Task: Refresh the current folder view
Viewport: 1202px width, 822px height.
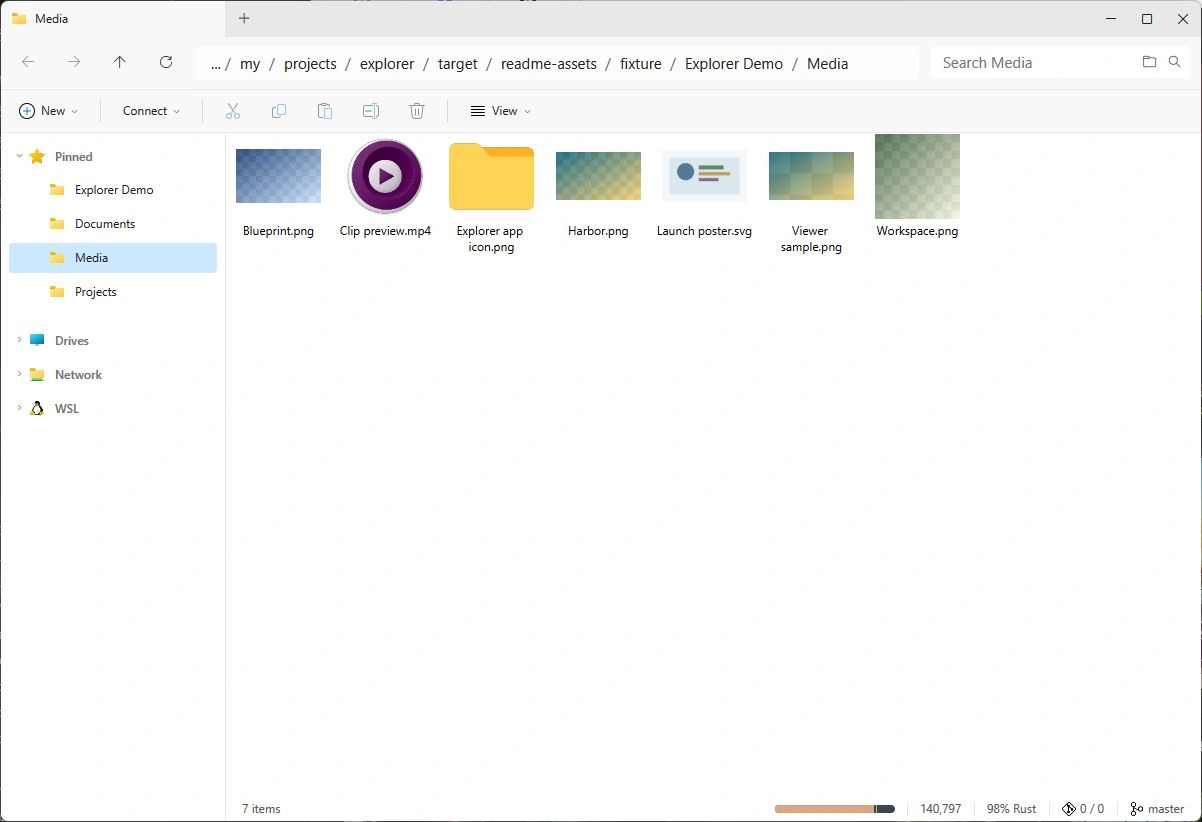Action: pos(166,62)
